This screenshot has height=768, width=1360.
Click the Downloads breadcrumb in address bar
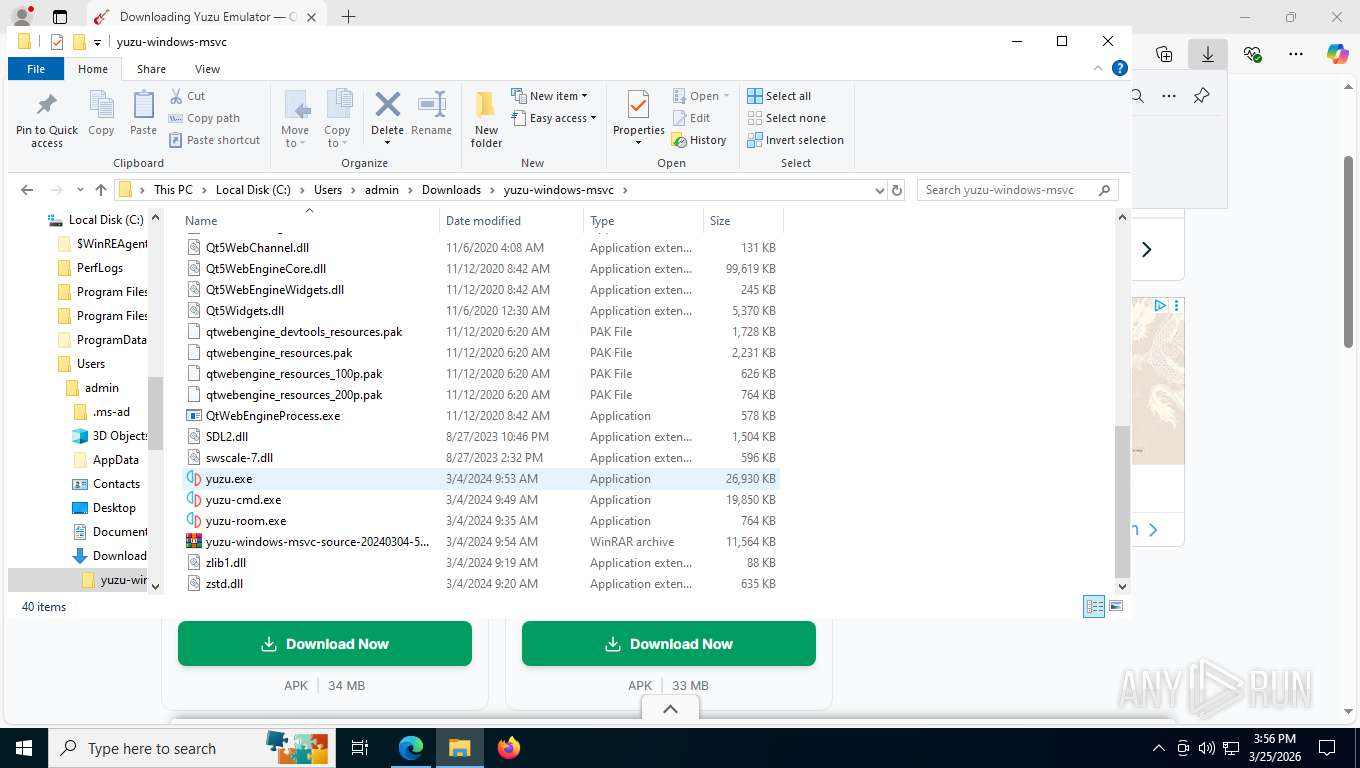[451, 190]
